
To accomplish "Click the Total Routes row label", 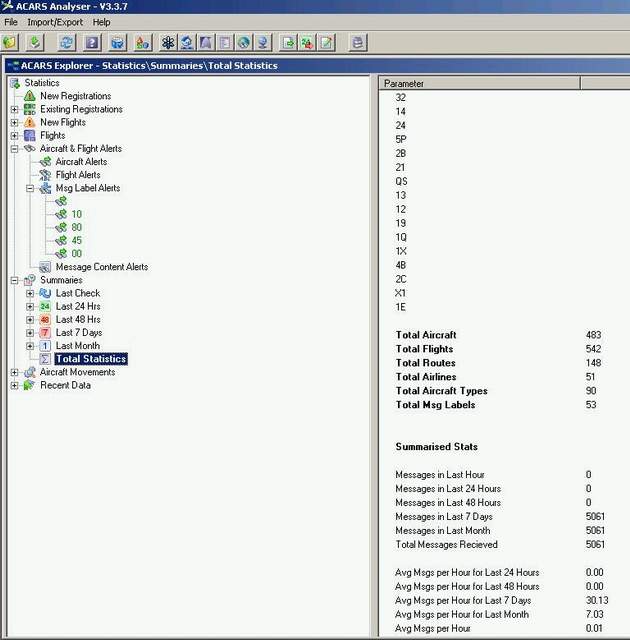I will click(426, 363).
